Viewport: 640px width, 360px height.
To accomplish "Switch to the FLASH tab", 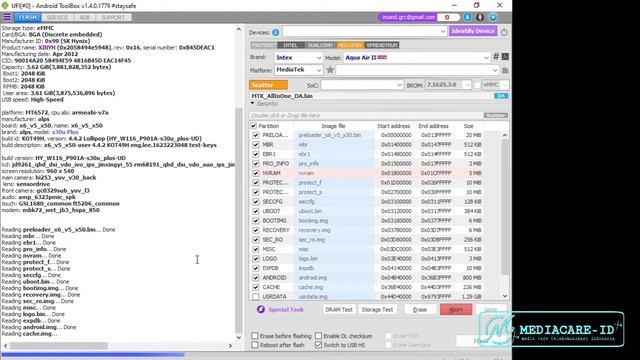I will pos(27,17).
